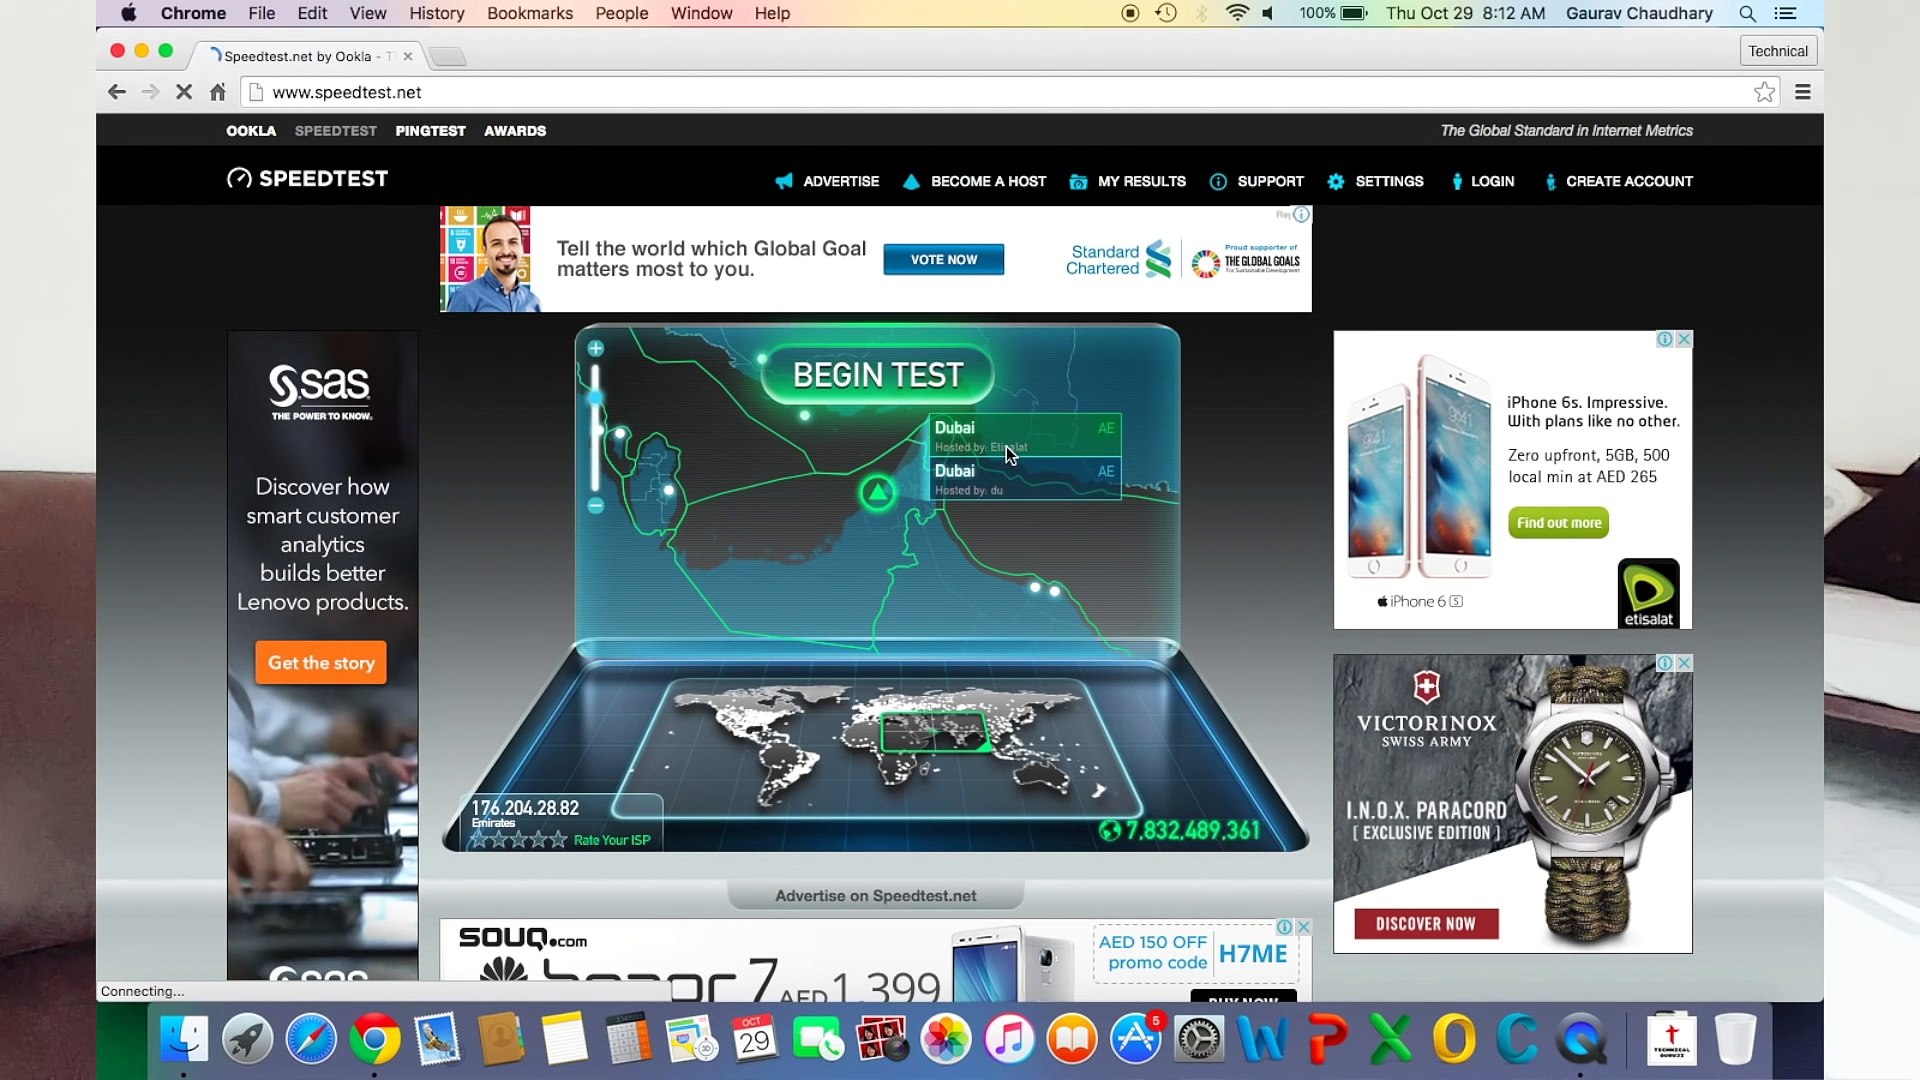Click the home icon in Chrome toolbar
Screen dimensions: 1920x1080
(x=218, y=91)
